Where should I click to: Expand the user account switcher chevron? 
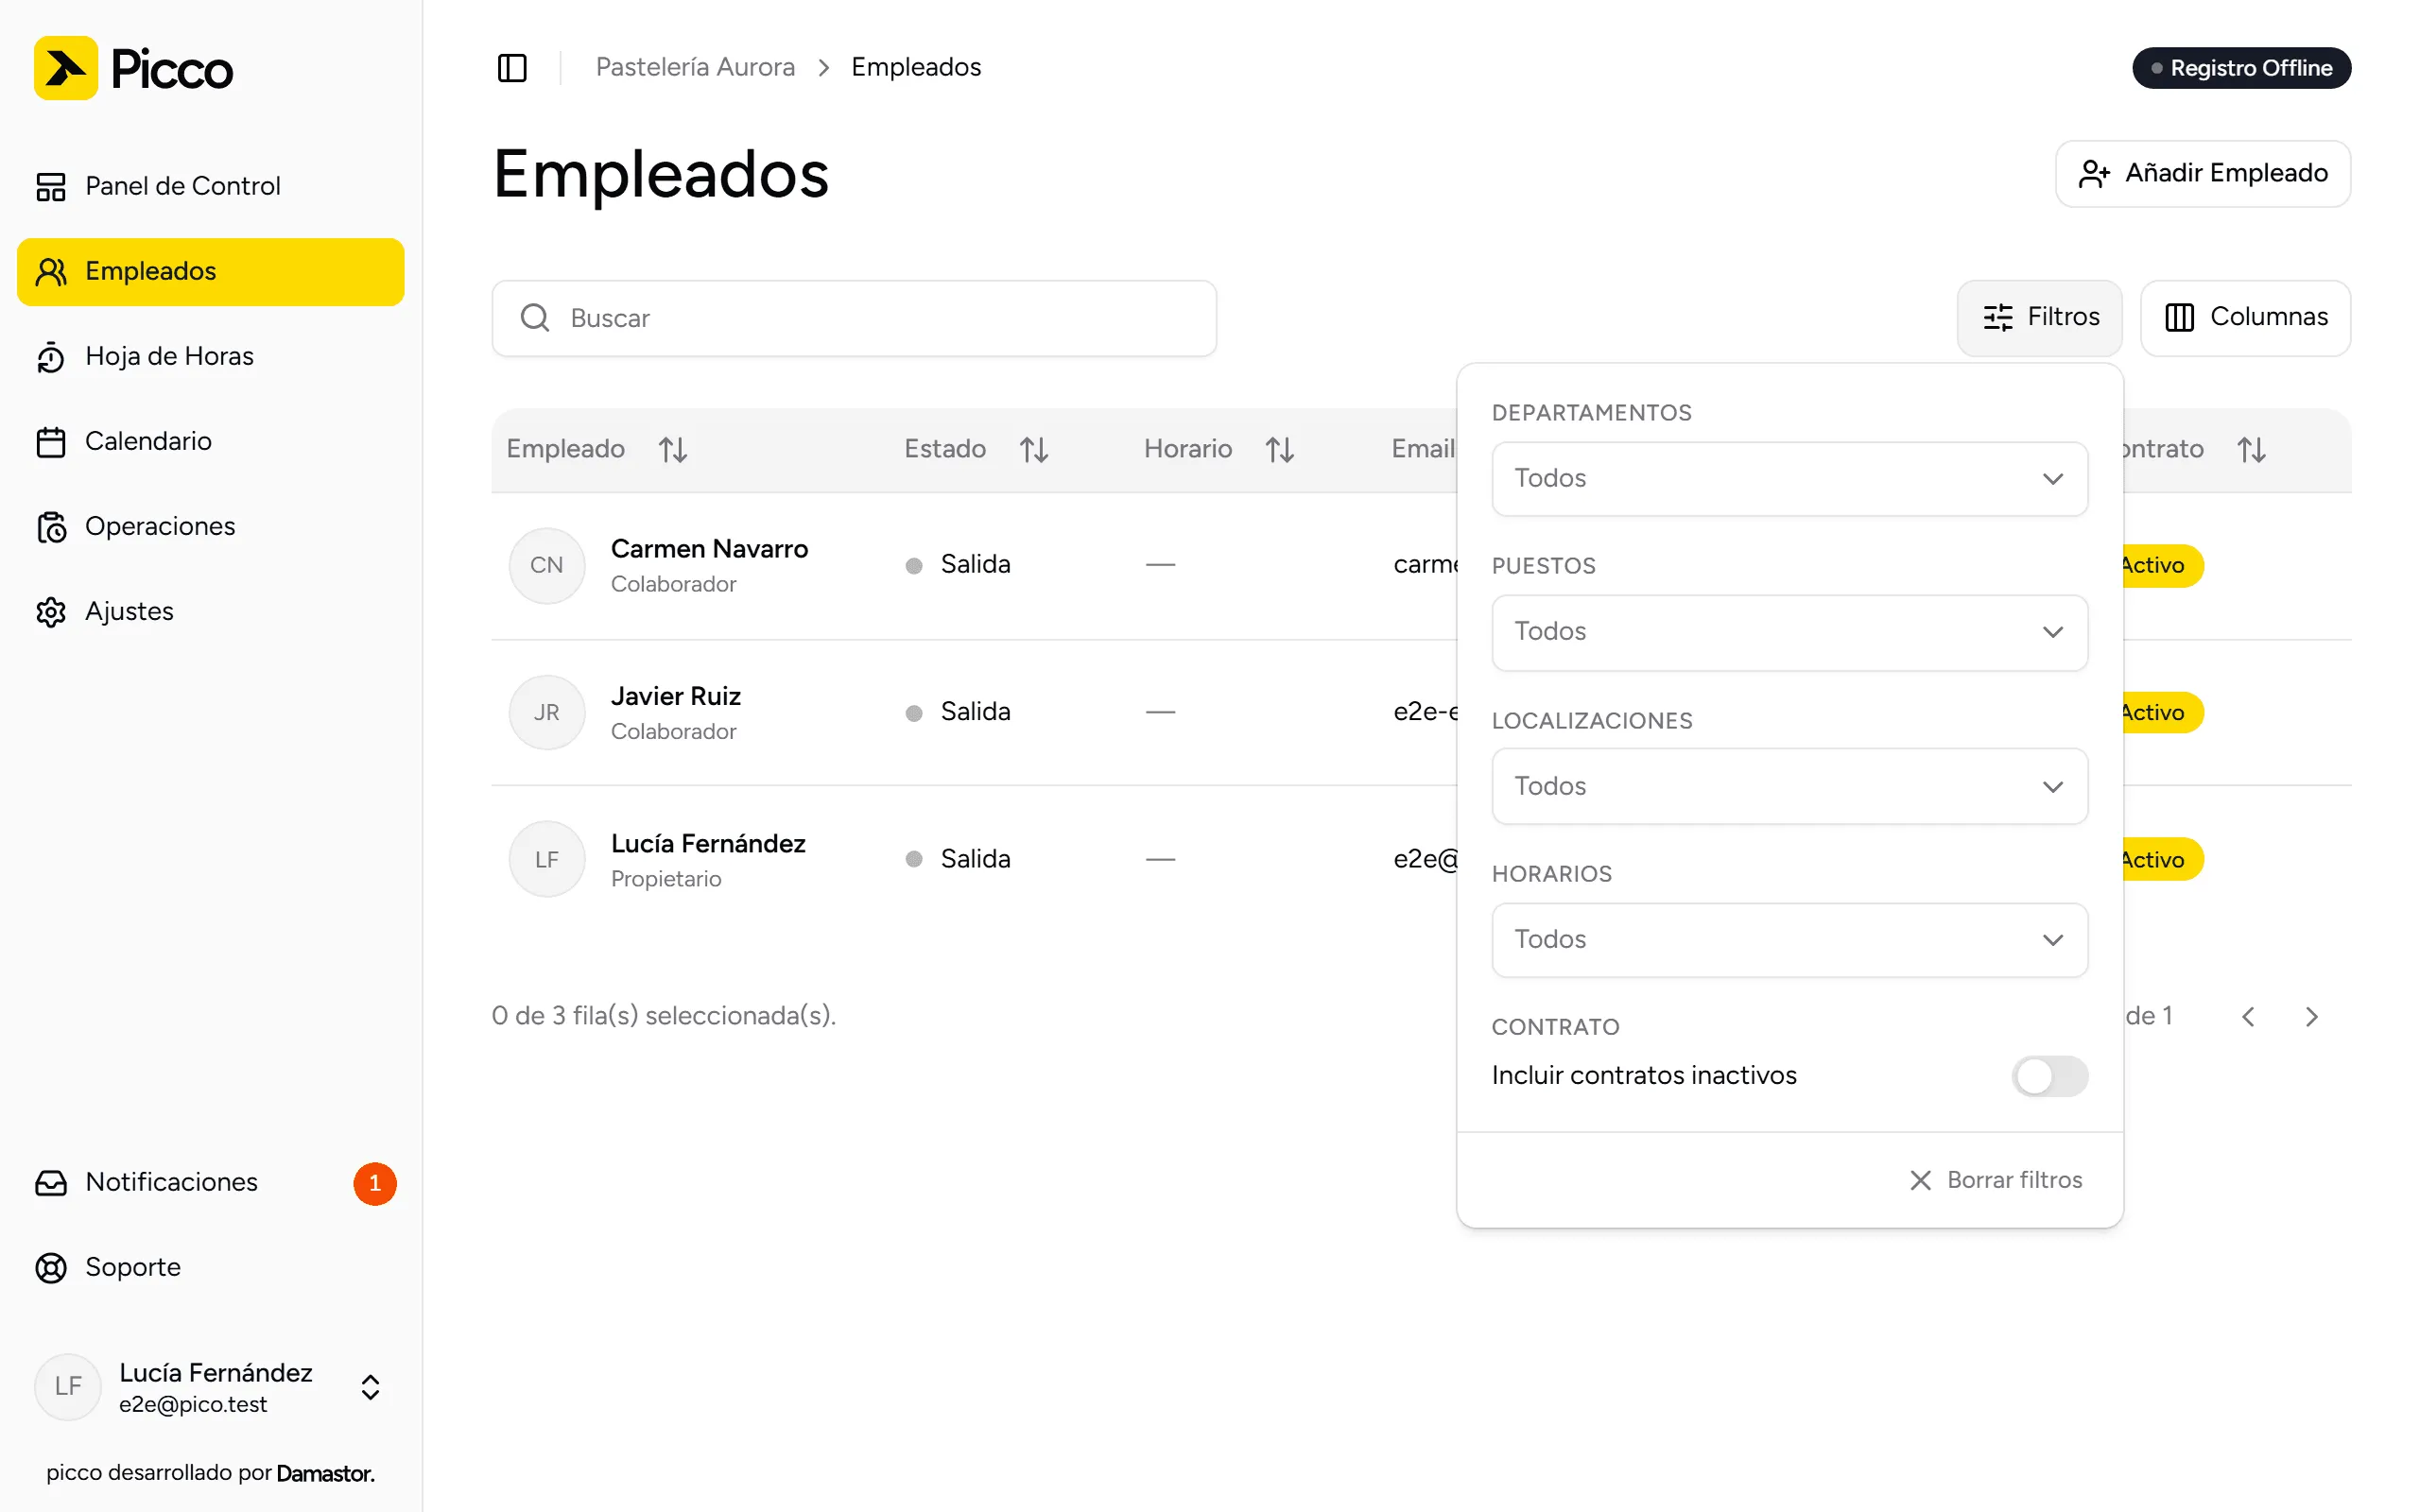tap(370, 1387)
